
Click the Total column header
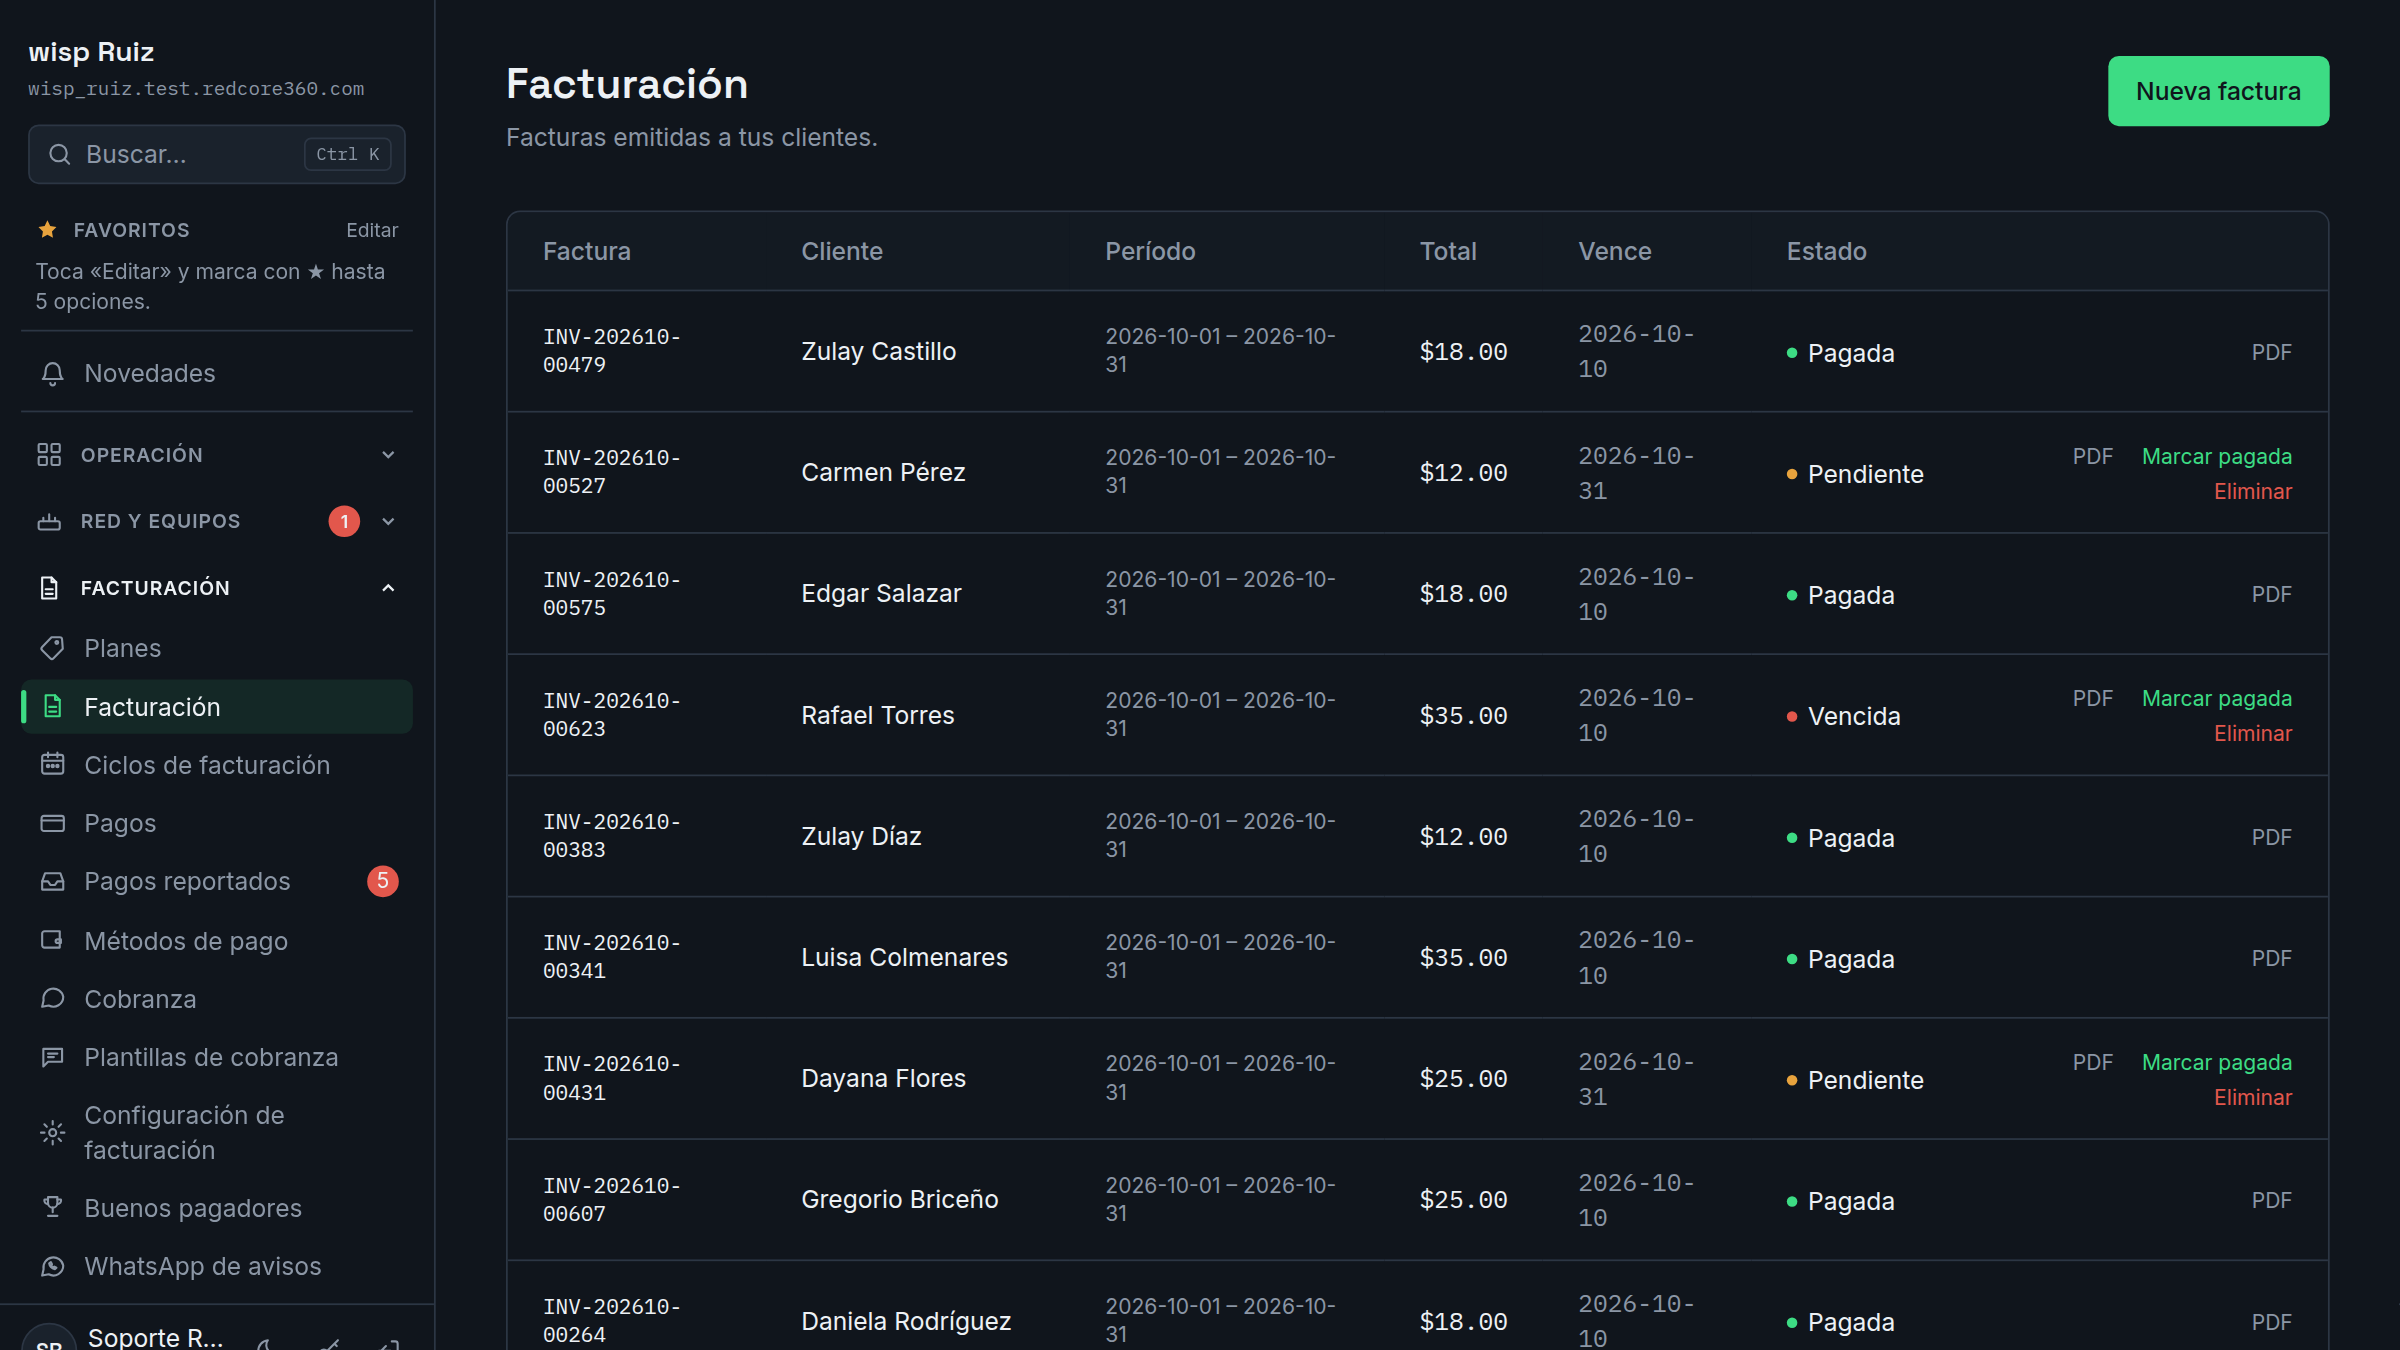pos(1447,251)
